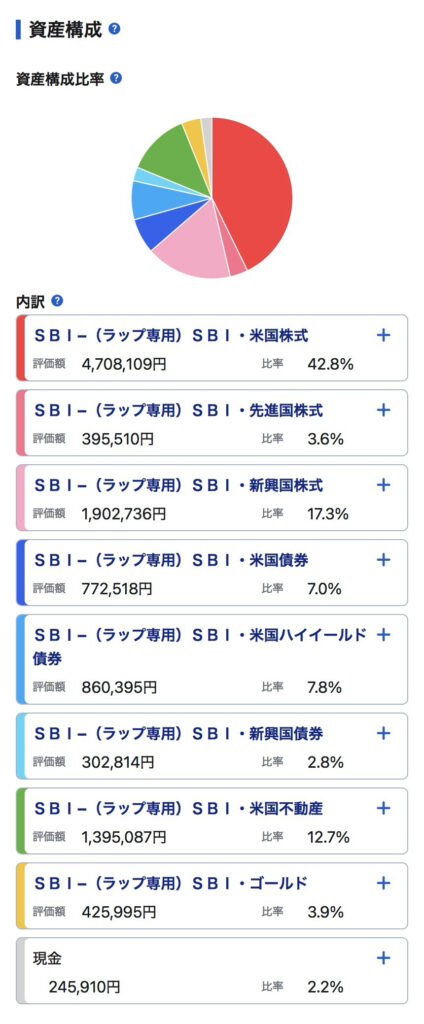
Task: Expand the SBI・米国不動産 row plus icon
Action: (x=383, y=808)
